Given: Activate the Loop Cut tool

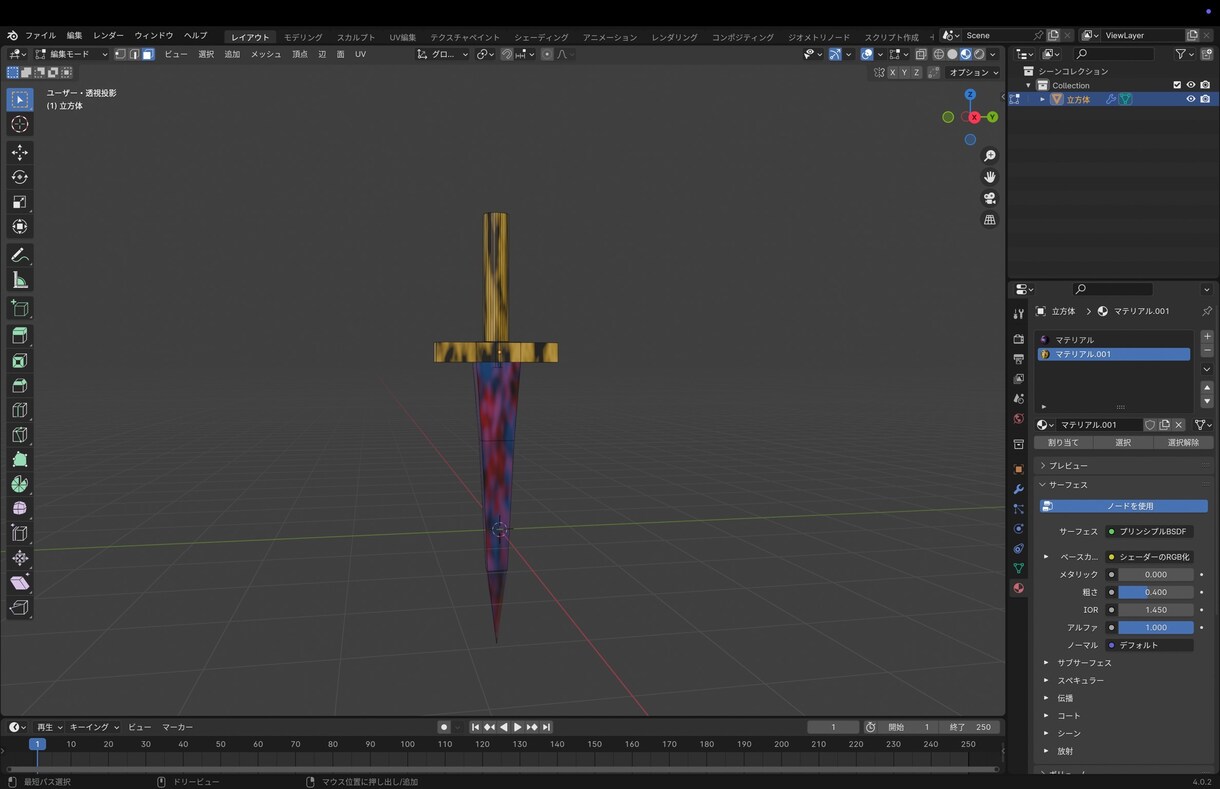Looking at the screenshot, I should (x=20, y=410).
